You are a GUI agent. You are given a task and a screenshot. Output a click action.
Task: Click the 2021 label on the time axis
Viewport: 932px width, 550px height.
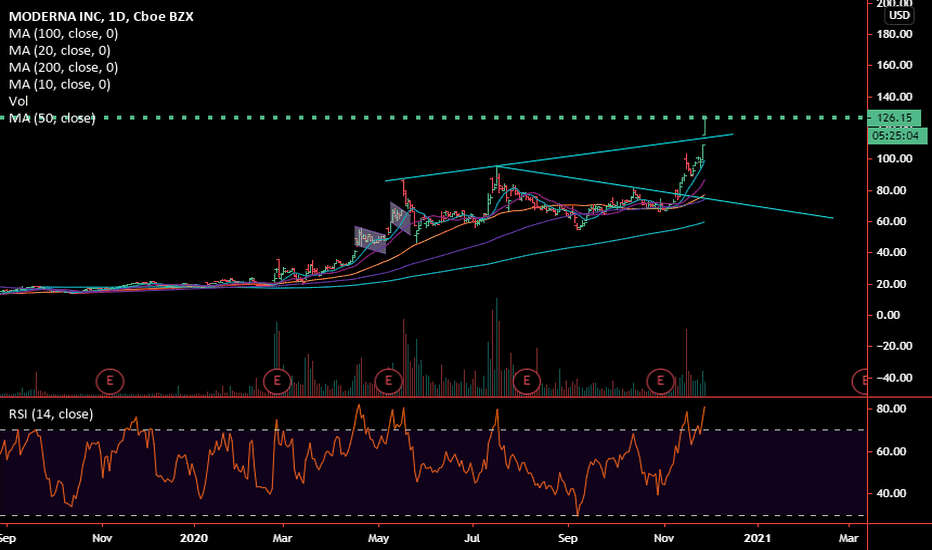pyautogui.click(x=757, y=538)
